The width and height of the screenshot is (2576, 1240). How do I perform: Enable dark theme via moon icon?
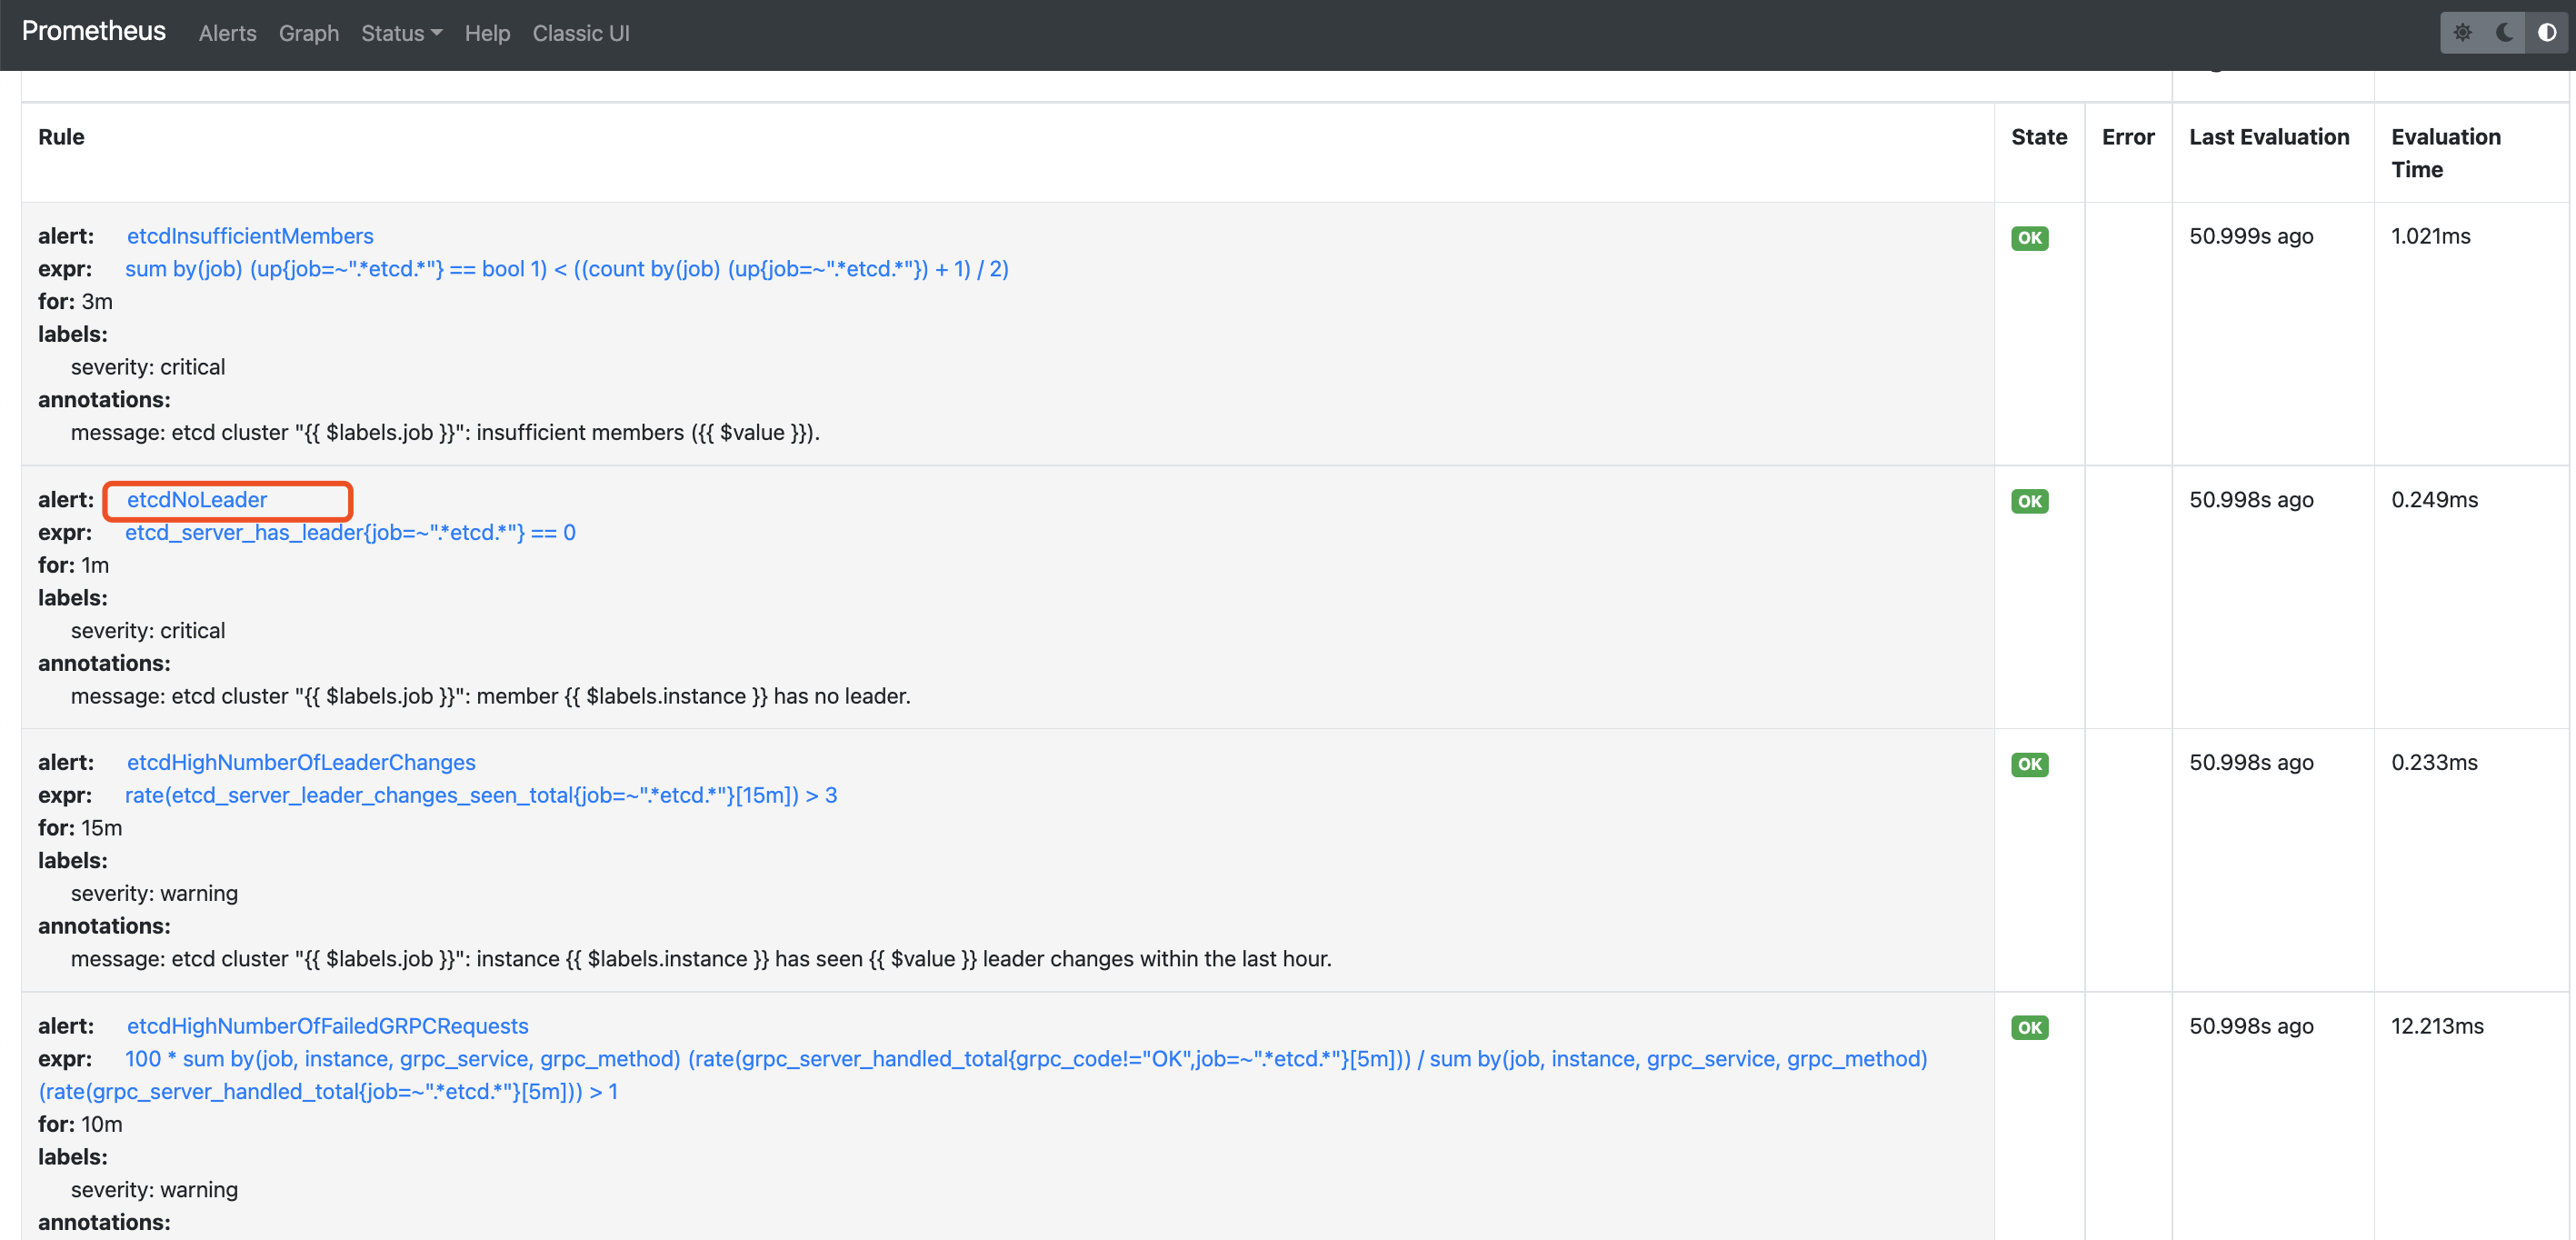(x=2502, y=32)
